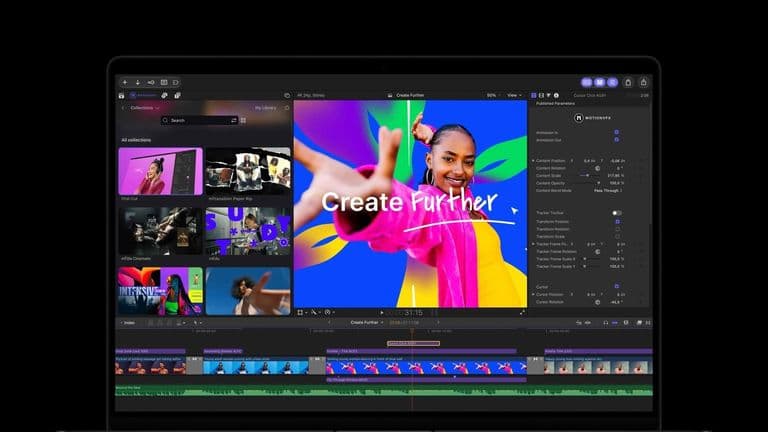Toggle the Transform Rotation checkbox
768x432 pixels.
[617, 229]
